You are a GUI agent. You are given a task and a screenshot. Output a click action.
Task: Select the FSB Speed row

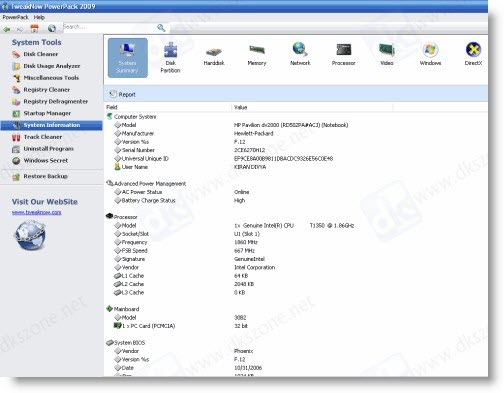pyautogui.click(x=296, y=251)
